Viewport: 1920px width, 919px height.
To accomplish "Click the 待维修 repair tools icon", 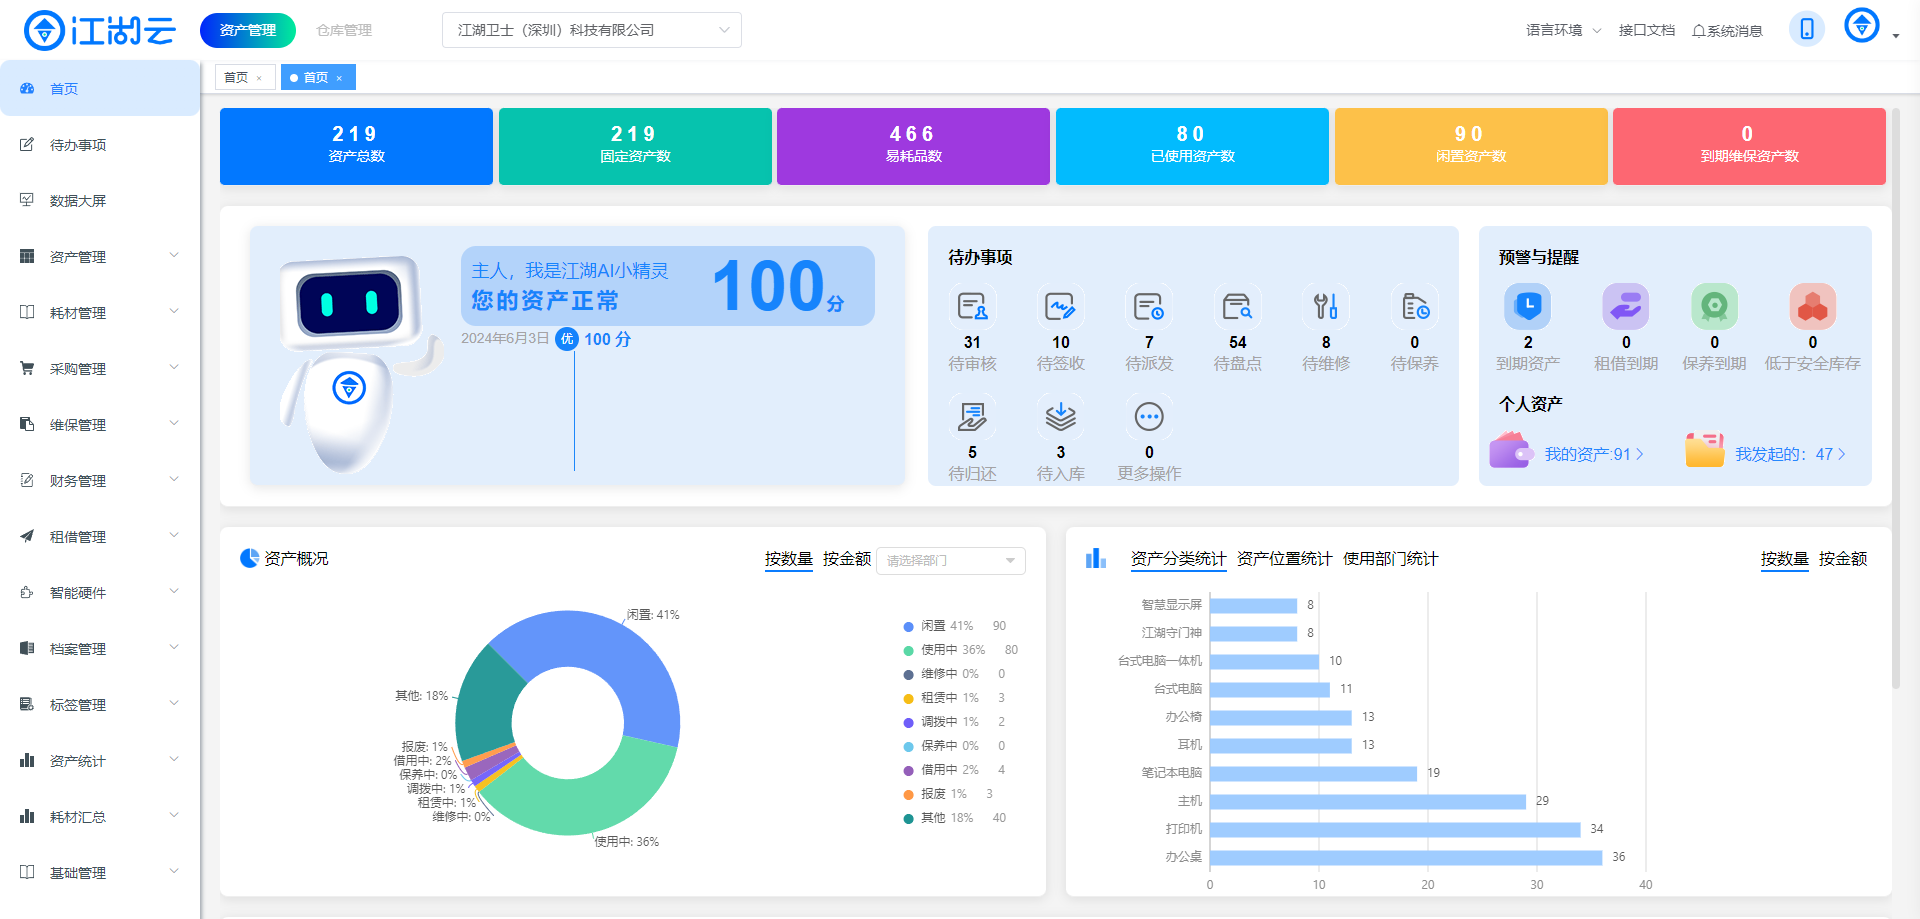I will coord(1326,306).
